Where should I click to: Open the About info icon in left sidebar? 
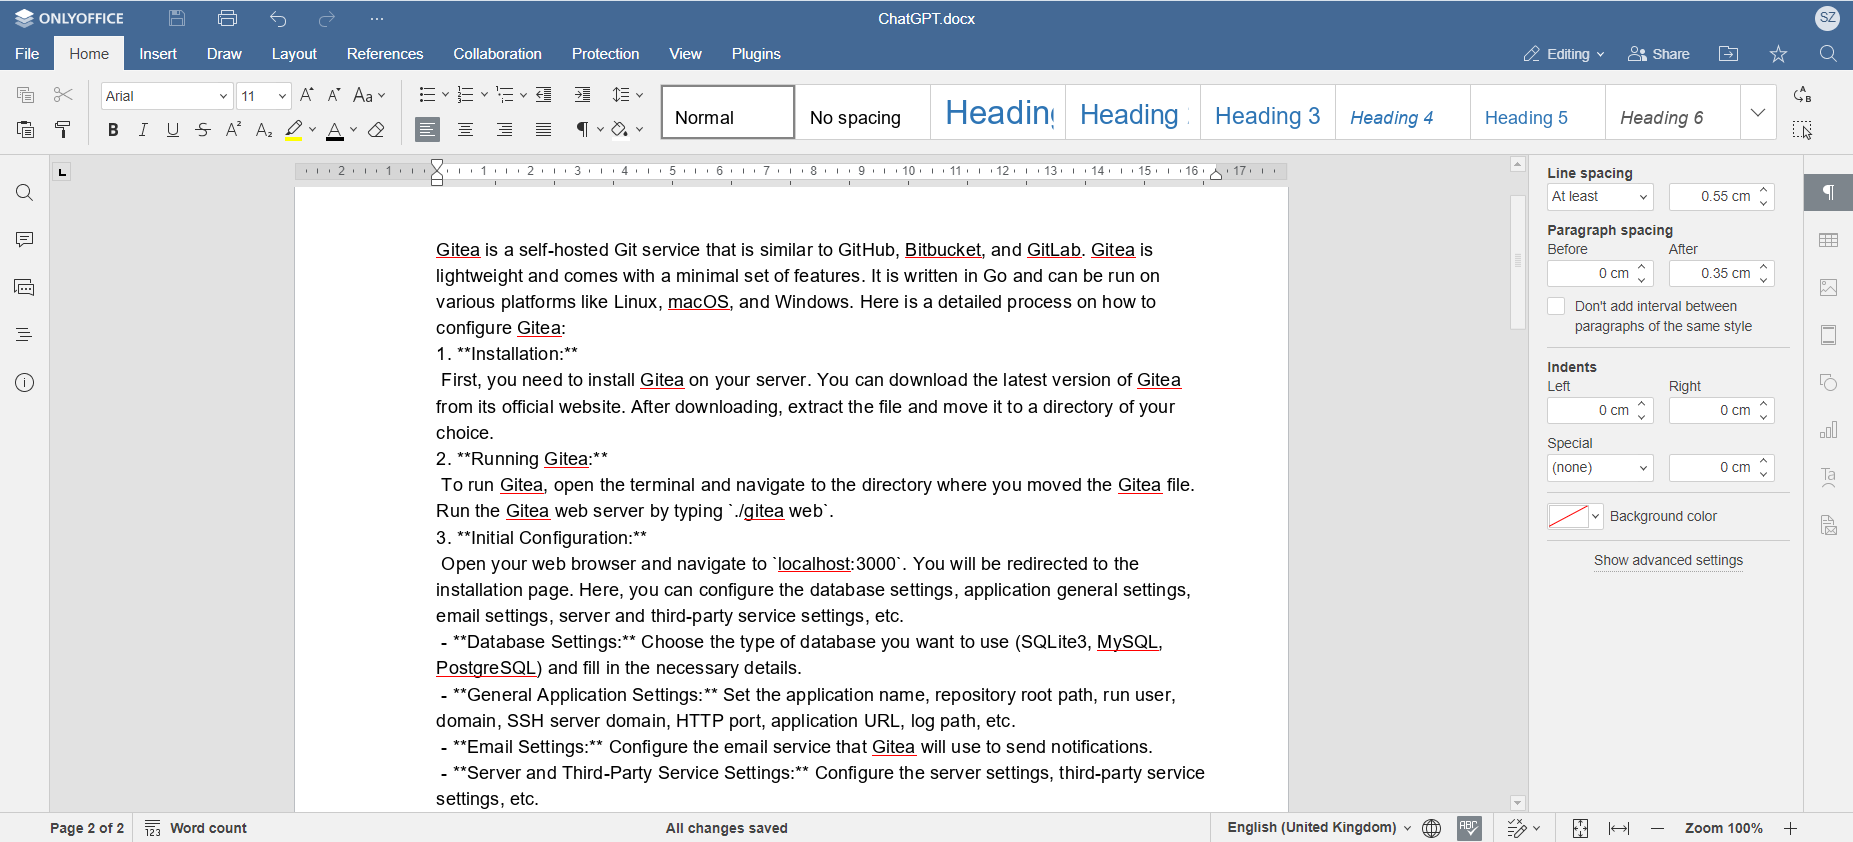point(25,383)
